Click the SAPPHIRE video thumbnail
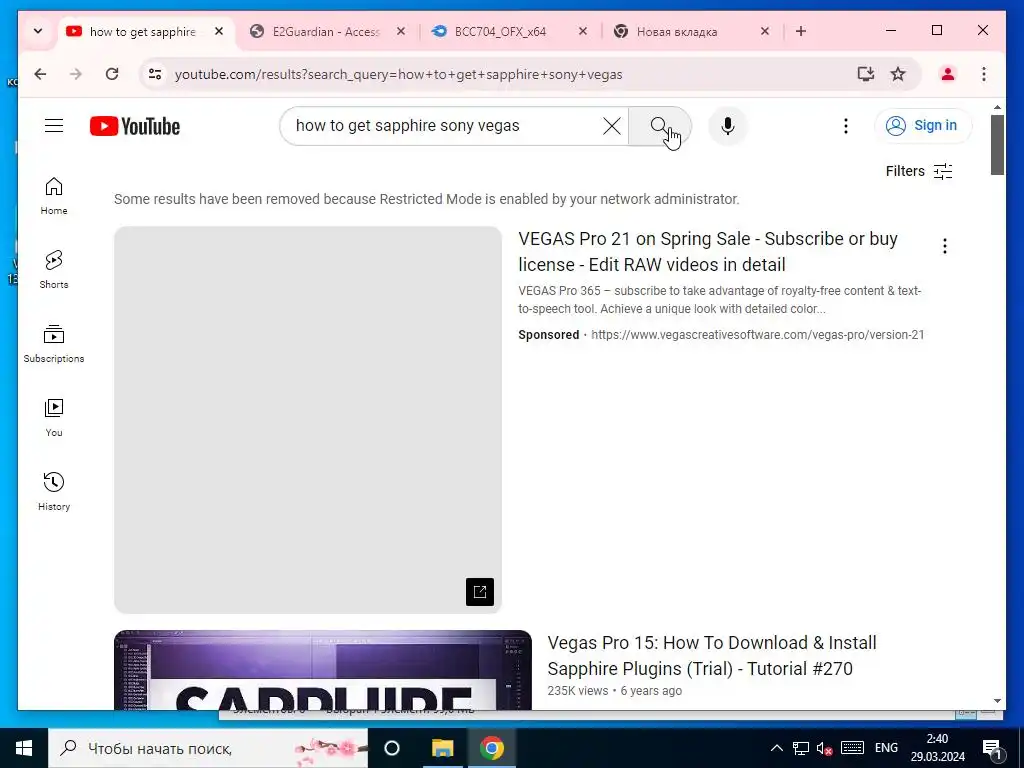The height and width of the screenshot is (768, 1024). point(323,670)
